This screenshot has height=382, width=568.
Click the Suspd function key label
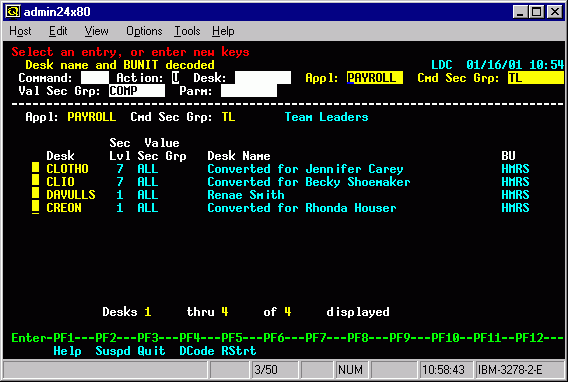[113, 351]
